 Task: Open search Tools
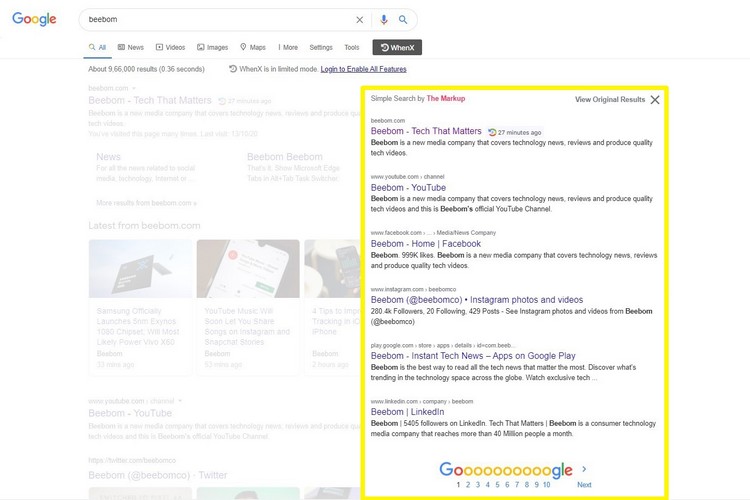point(352,47)
